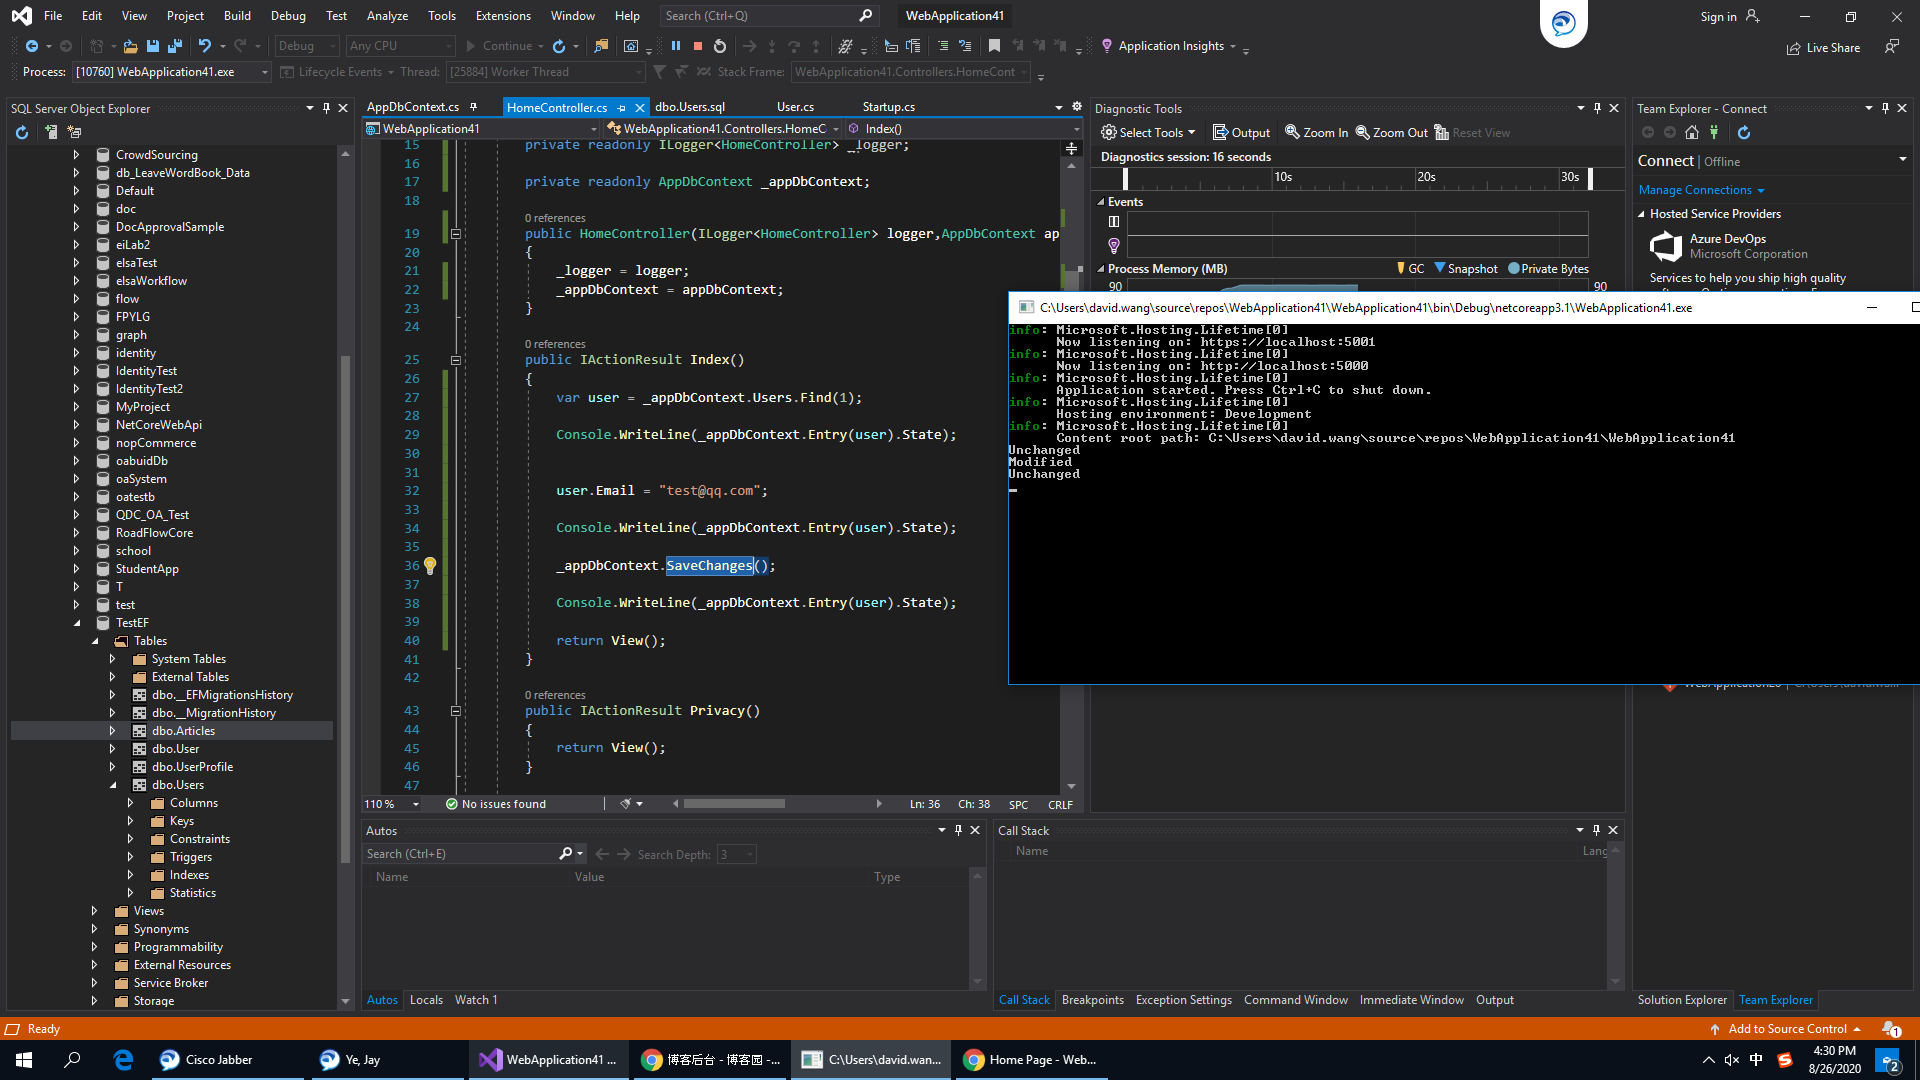Viewport: 1920px width, 1080px height.
Task: Click the editor horizontal scrollbar thumb
Action: click(x=734, y=804)
